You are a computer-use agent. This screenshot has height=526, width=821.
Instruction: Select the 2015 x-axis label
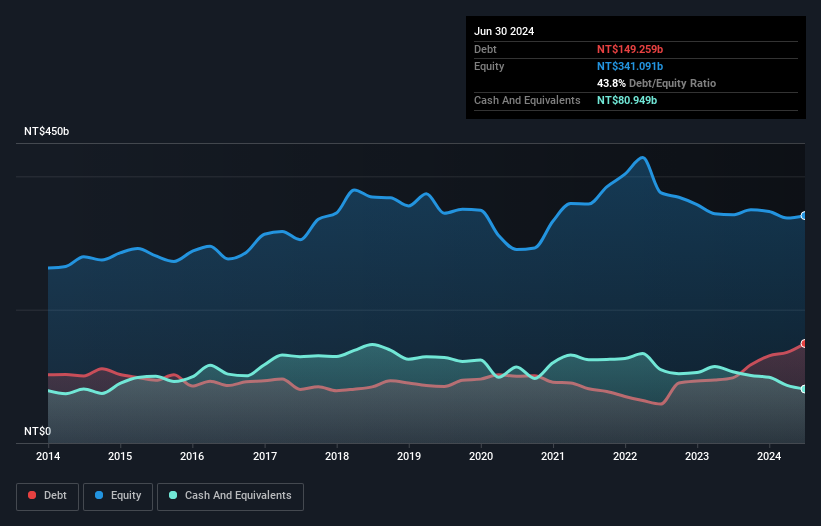120,456
